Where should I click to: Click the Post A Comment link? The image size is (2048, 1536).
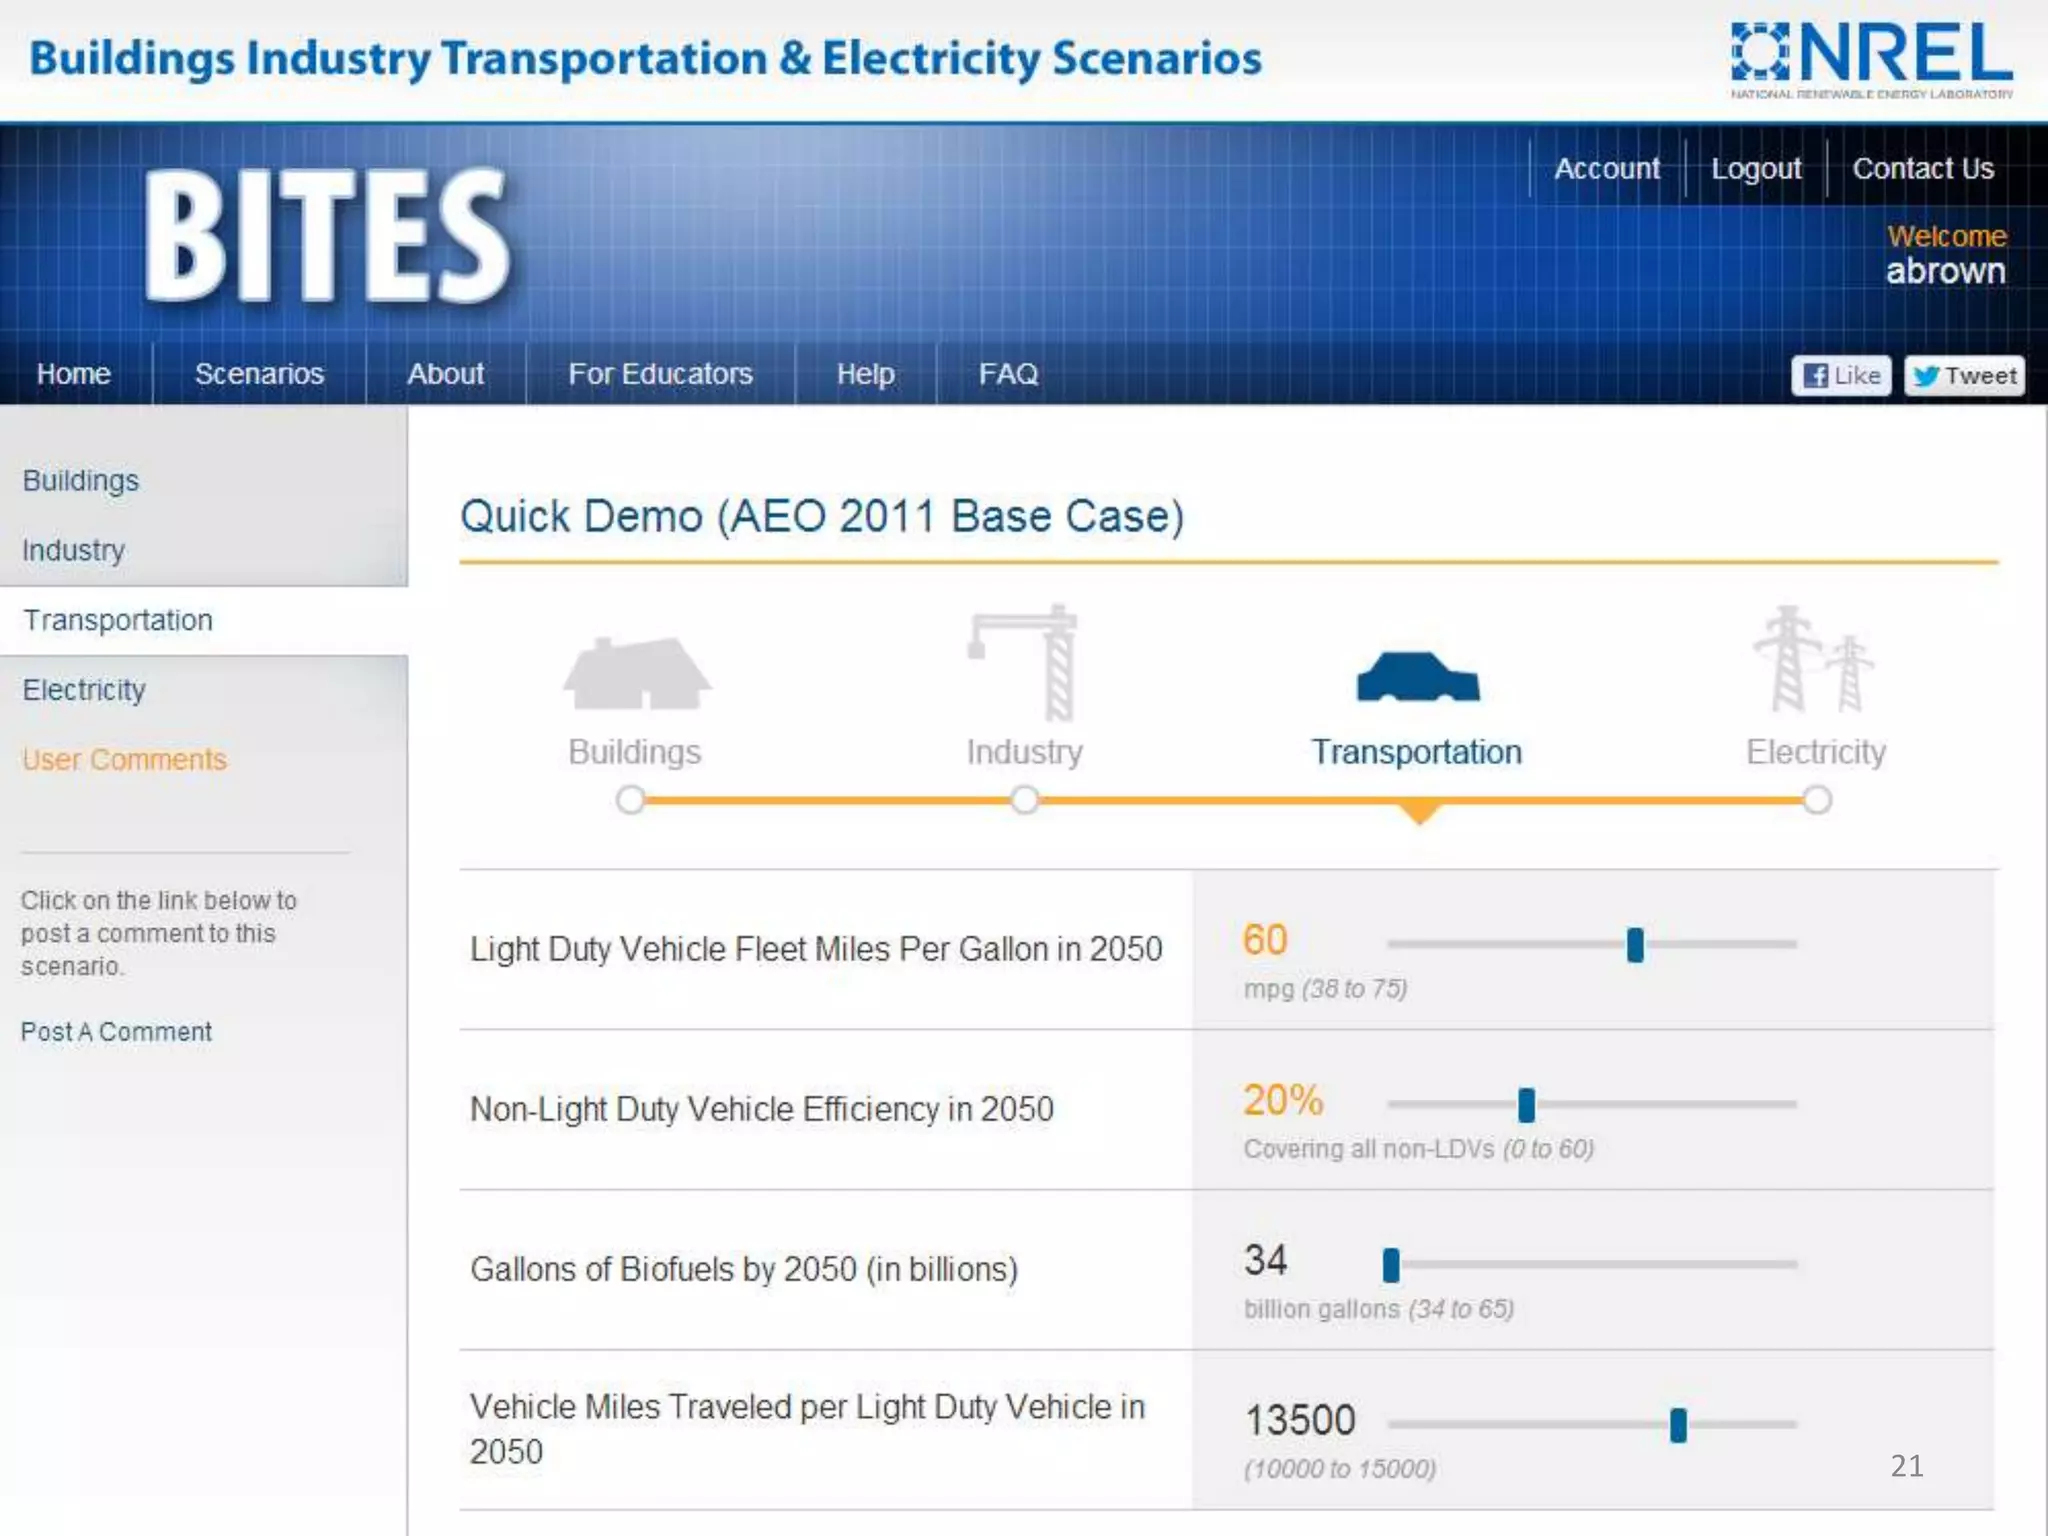[116, 1032]
